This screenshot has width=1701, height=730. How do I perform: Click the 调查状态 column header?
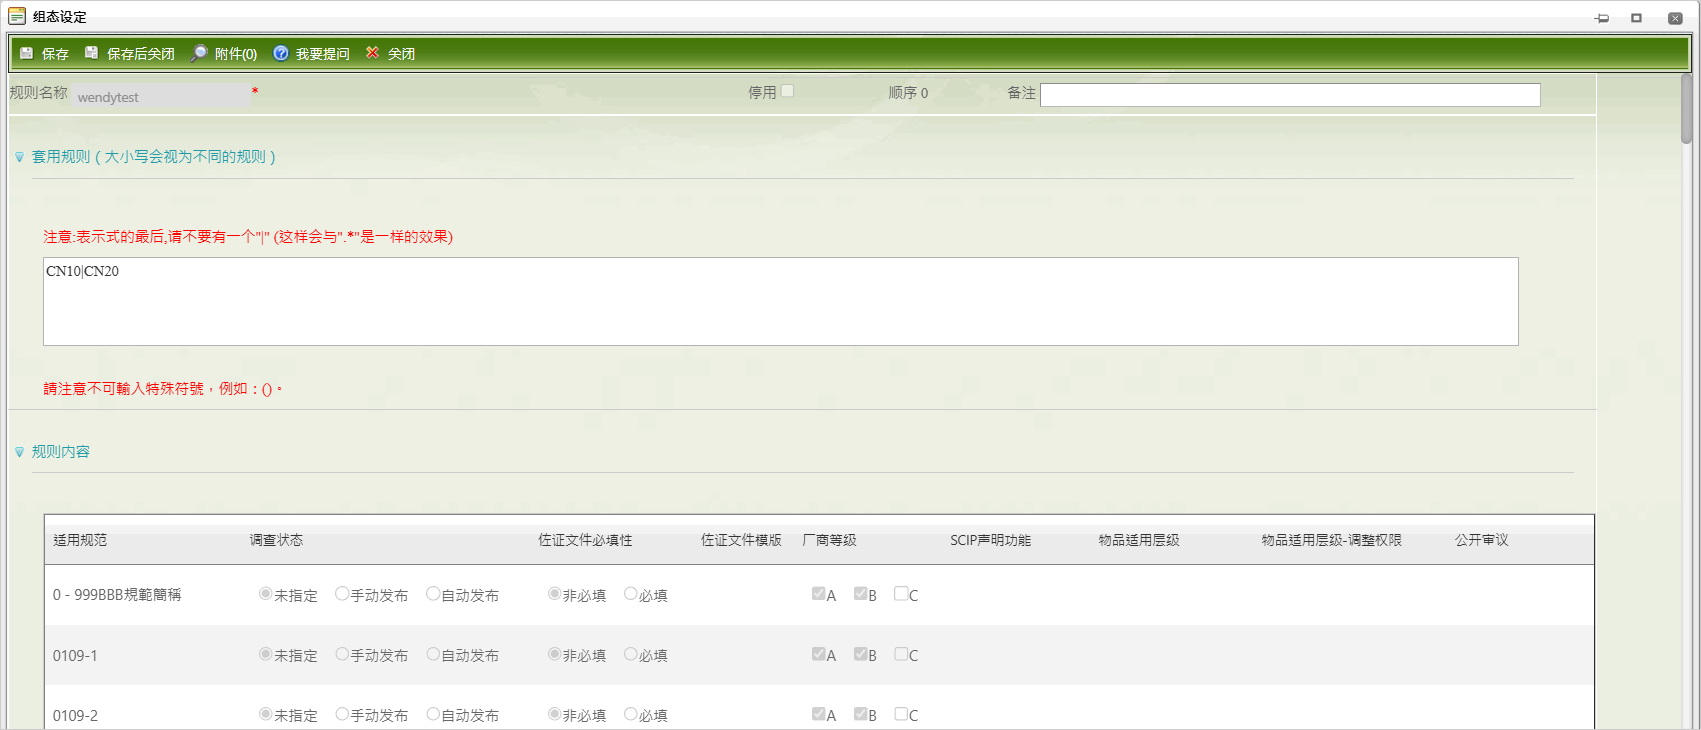pos(276,540)
